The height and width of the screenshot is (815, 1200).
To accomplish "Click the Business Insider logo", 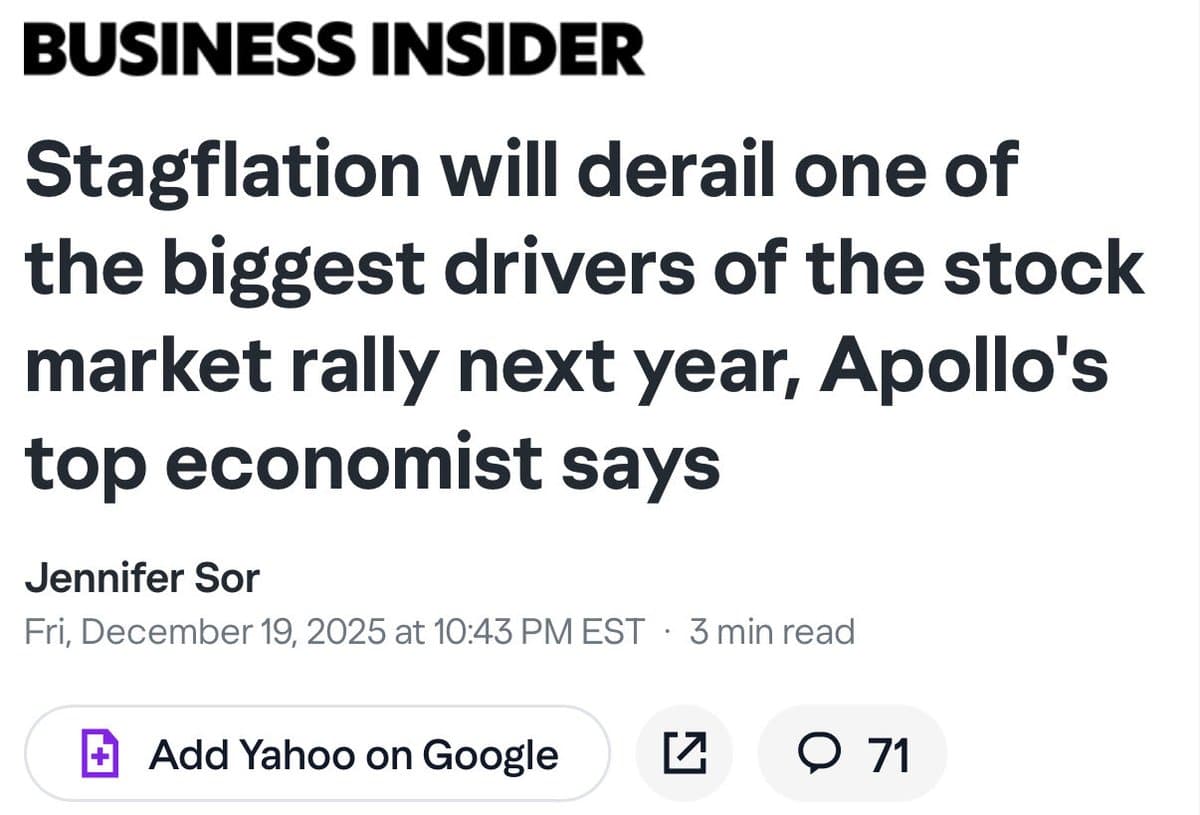I will click(x=334, y=50).
